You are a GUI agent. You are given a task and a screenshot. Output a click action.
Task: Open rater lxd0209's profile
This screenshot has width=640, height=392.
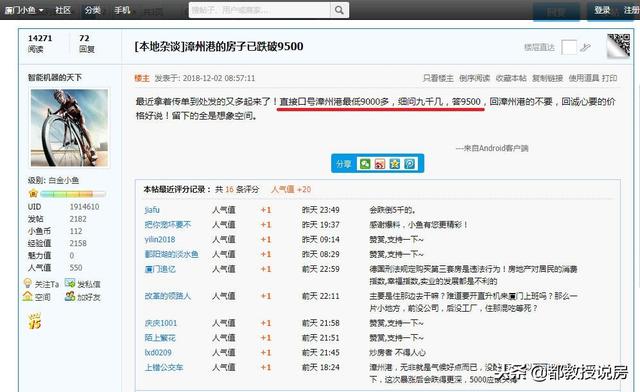(x=158, y=352)
